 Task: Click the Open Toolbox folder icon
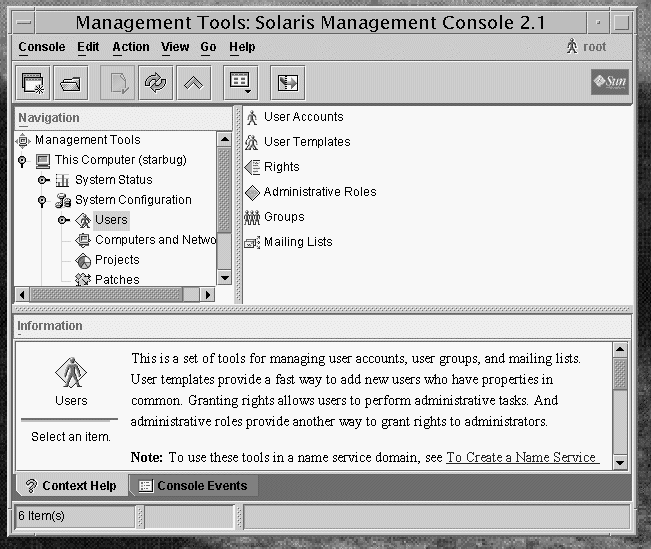point(72,83)
